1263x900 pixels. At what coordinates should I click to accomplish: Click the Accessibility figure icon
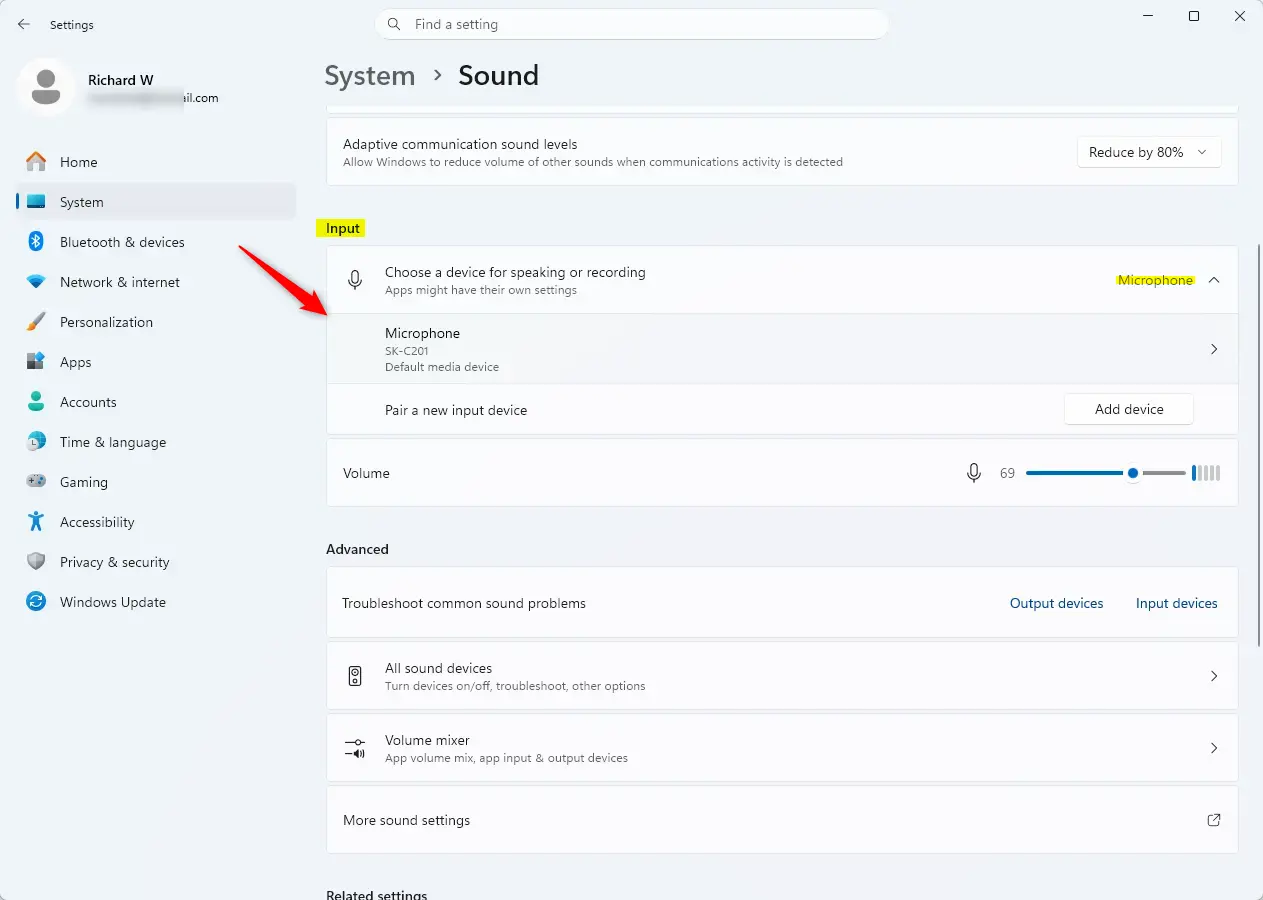coord(36,522)
